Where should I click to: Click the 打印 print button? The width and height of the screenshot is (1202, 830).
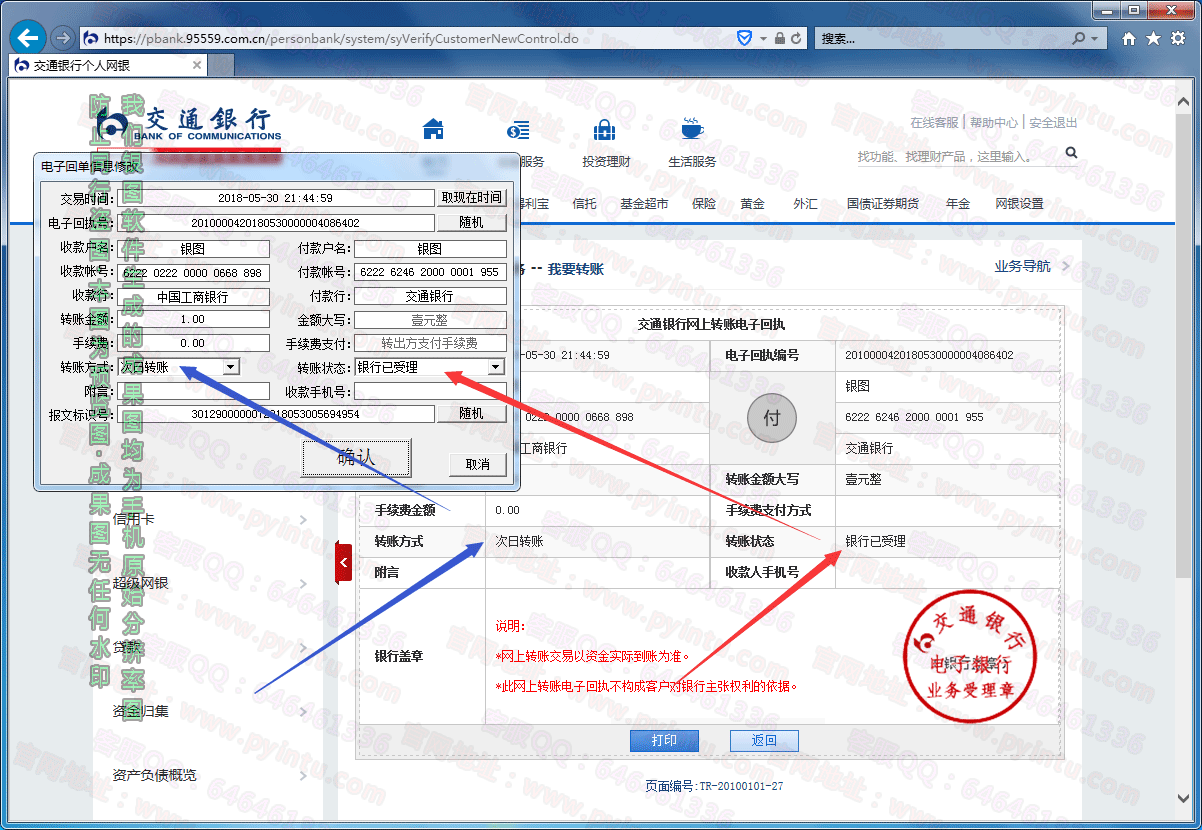664,741
